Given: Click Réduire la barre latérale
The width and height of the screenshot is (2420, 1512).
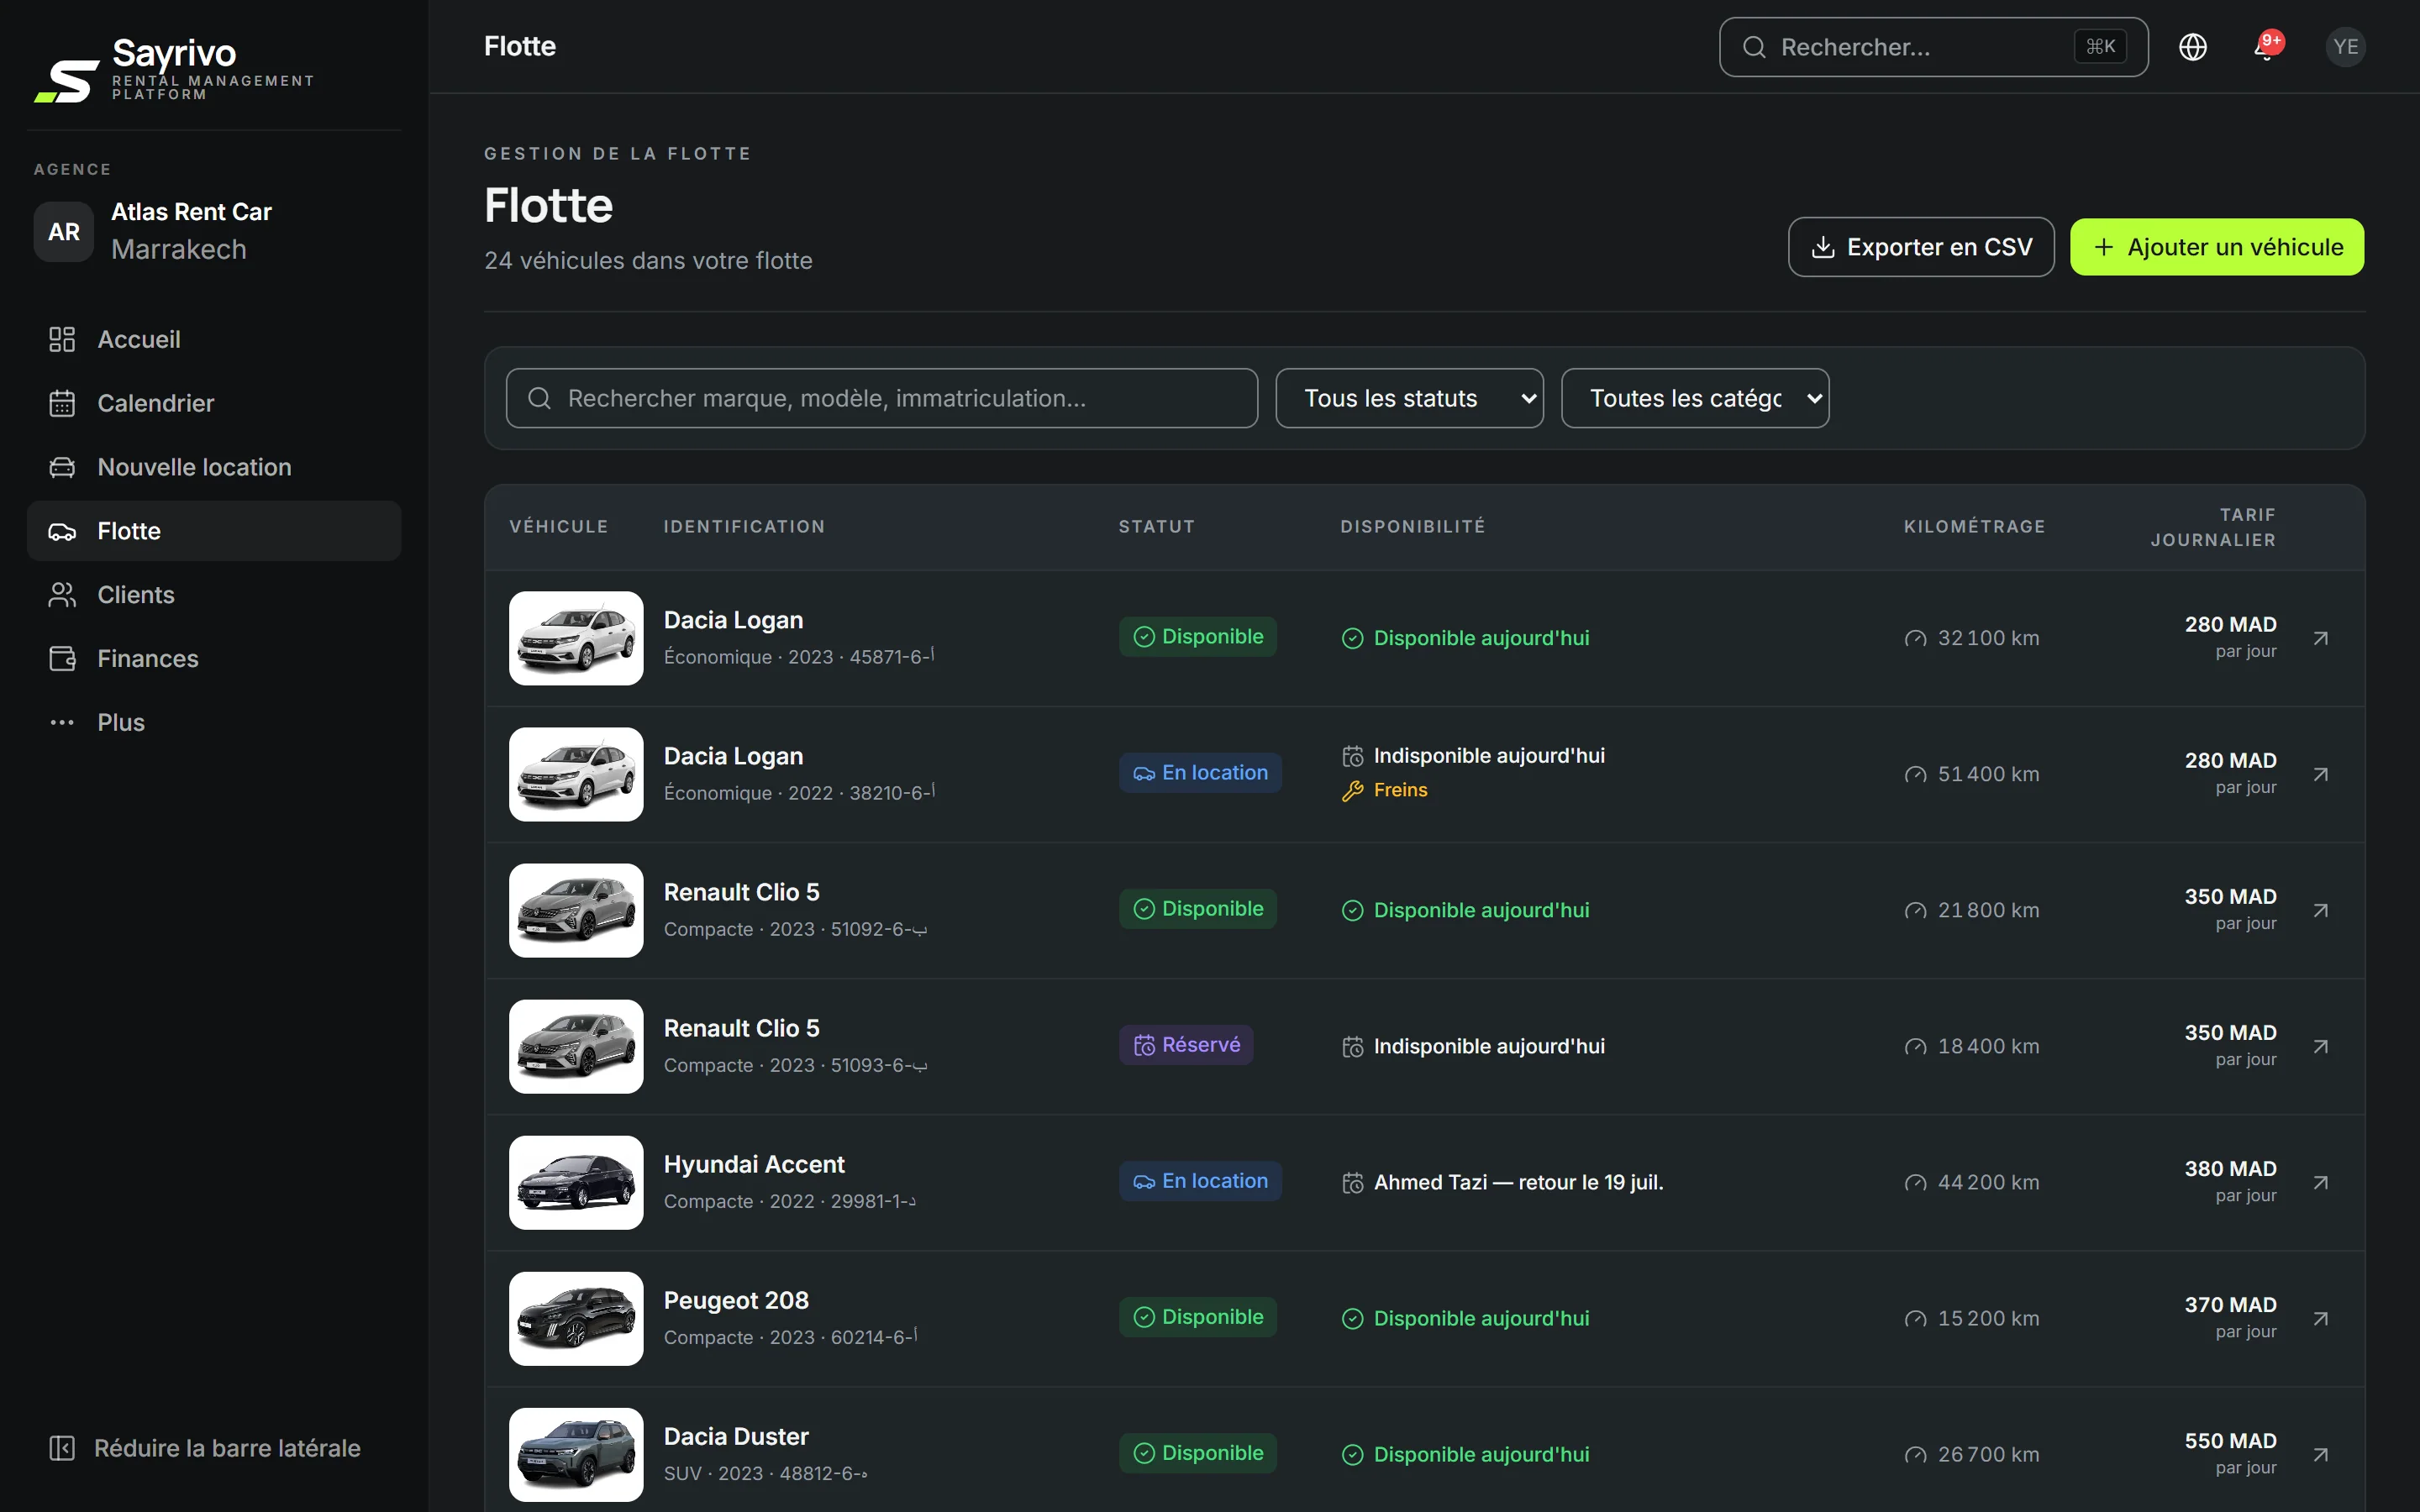Looking at the screenshot, I should point(205,1448).
